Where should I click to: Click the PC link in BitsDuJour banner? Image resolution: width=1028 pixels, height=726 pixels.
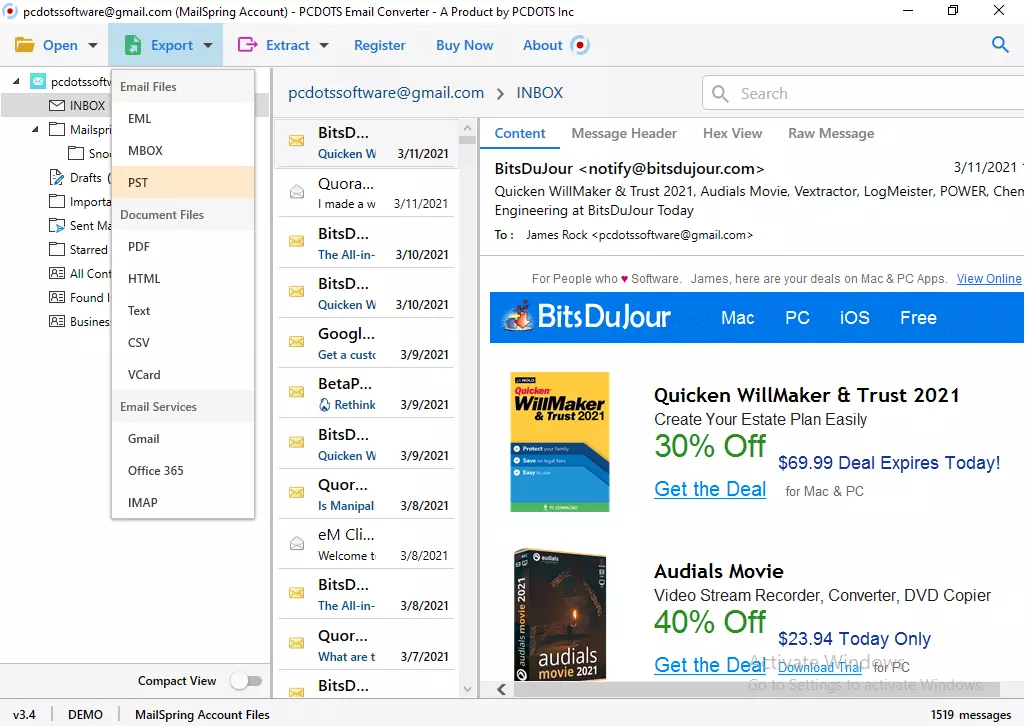[797, 317]
